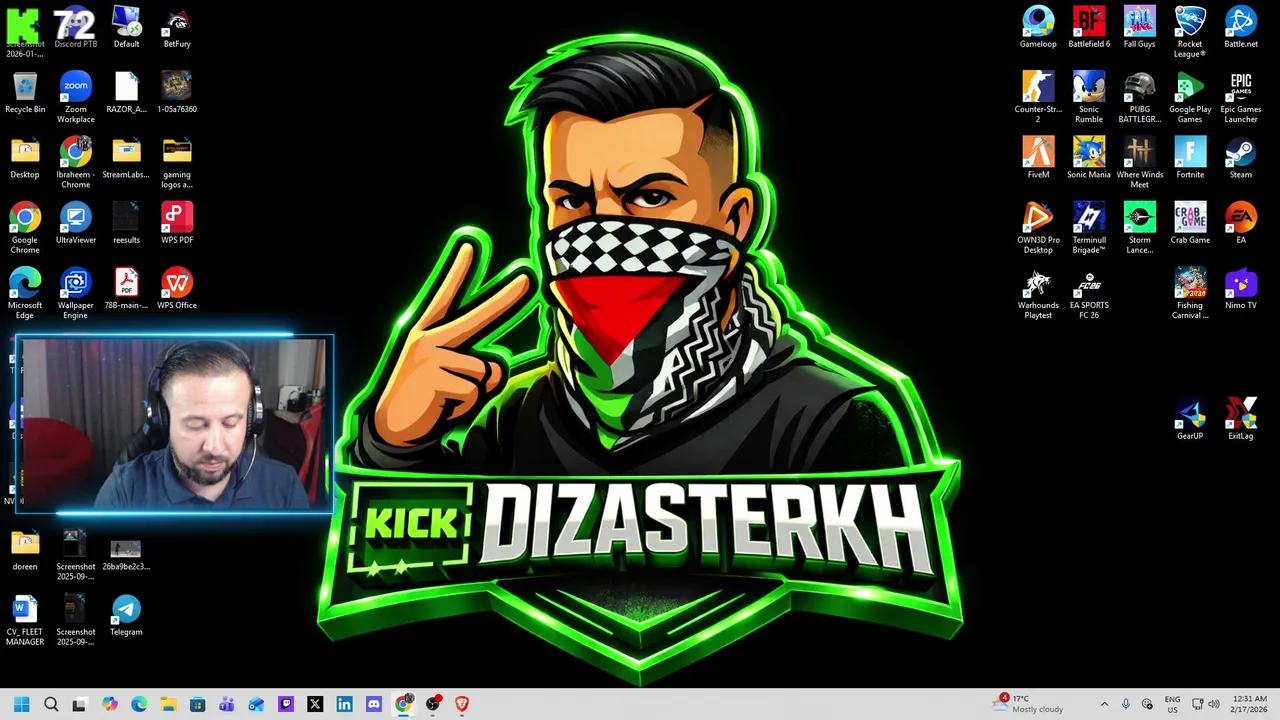Open LinkedIn from the taskbar
The height and width of the screenshot is (720, 1280).
(x=344, y=704)
